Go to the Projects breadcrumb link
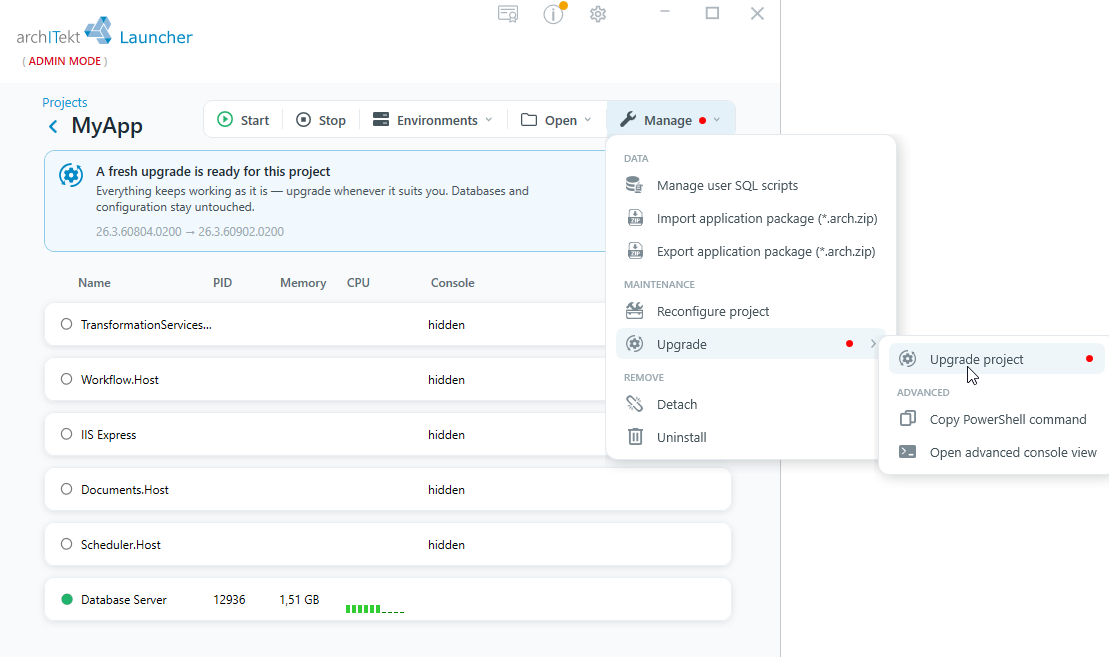This screenshot has height=657, width=1109. point(64,103)
